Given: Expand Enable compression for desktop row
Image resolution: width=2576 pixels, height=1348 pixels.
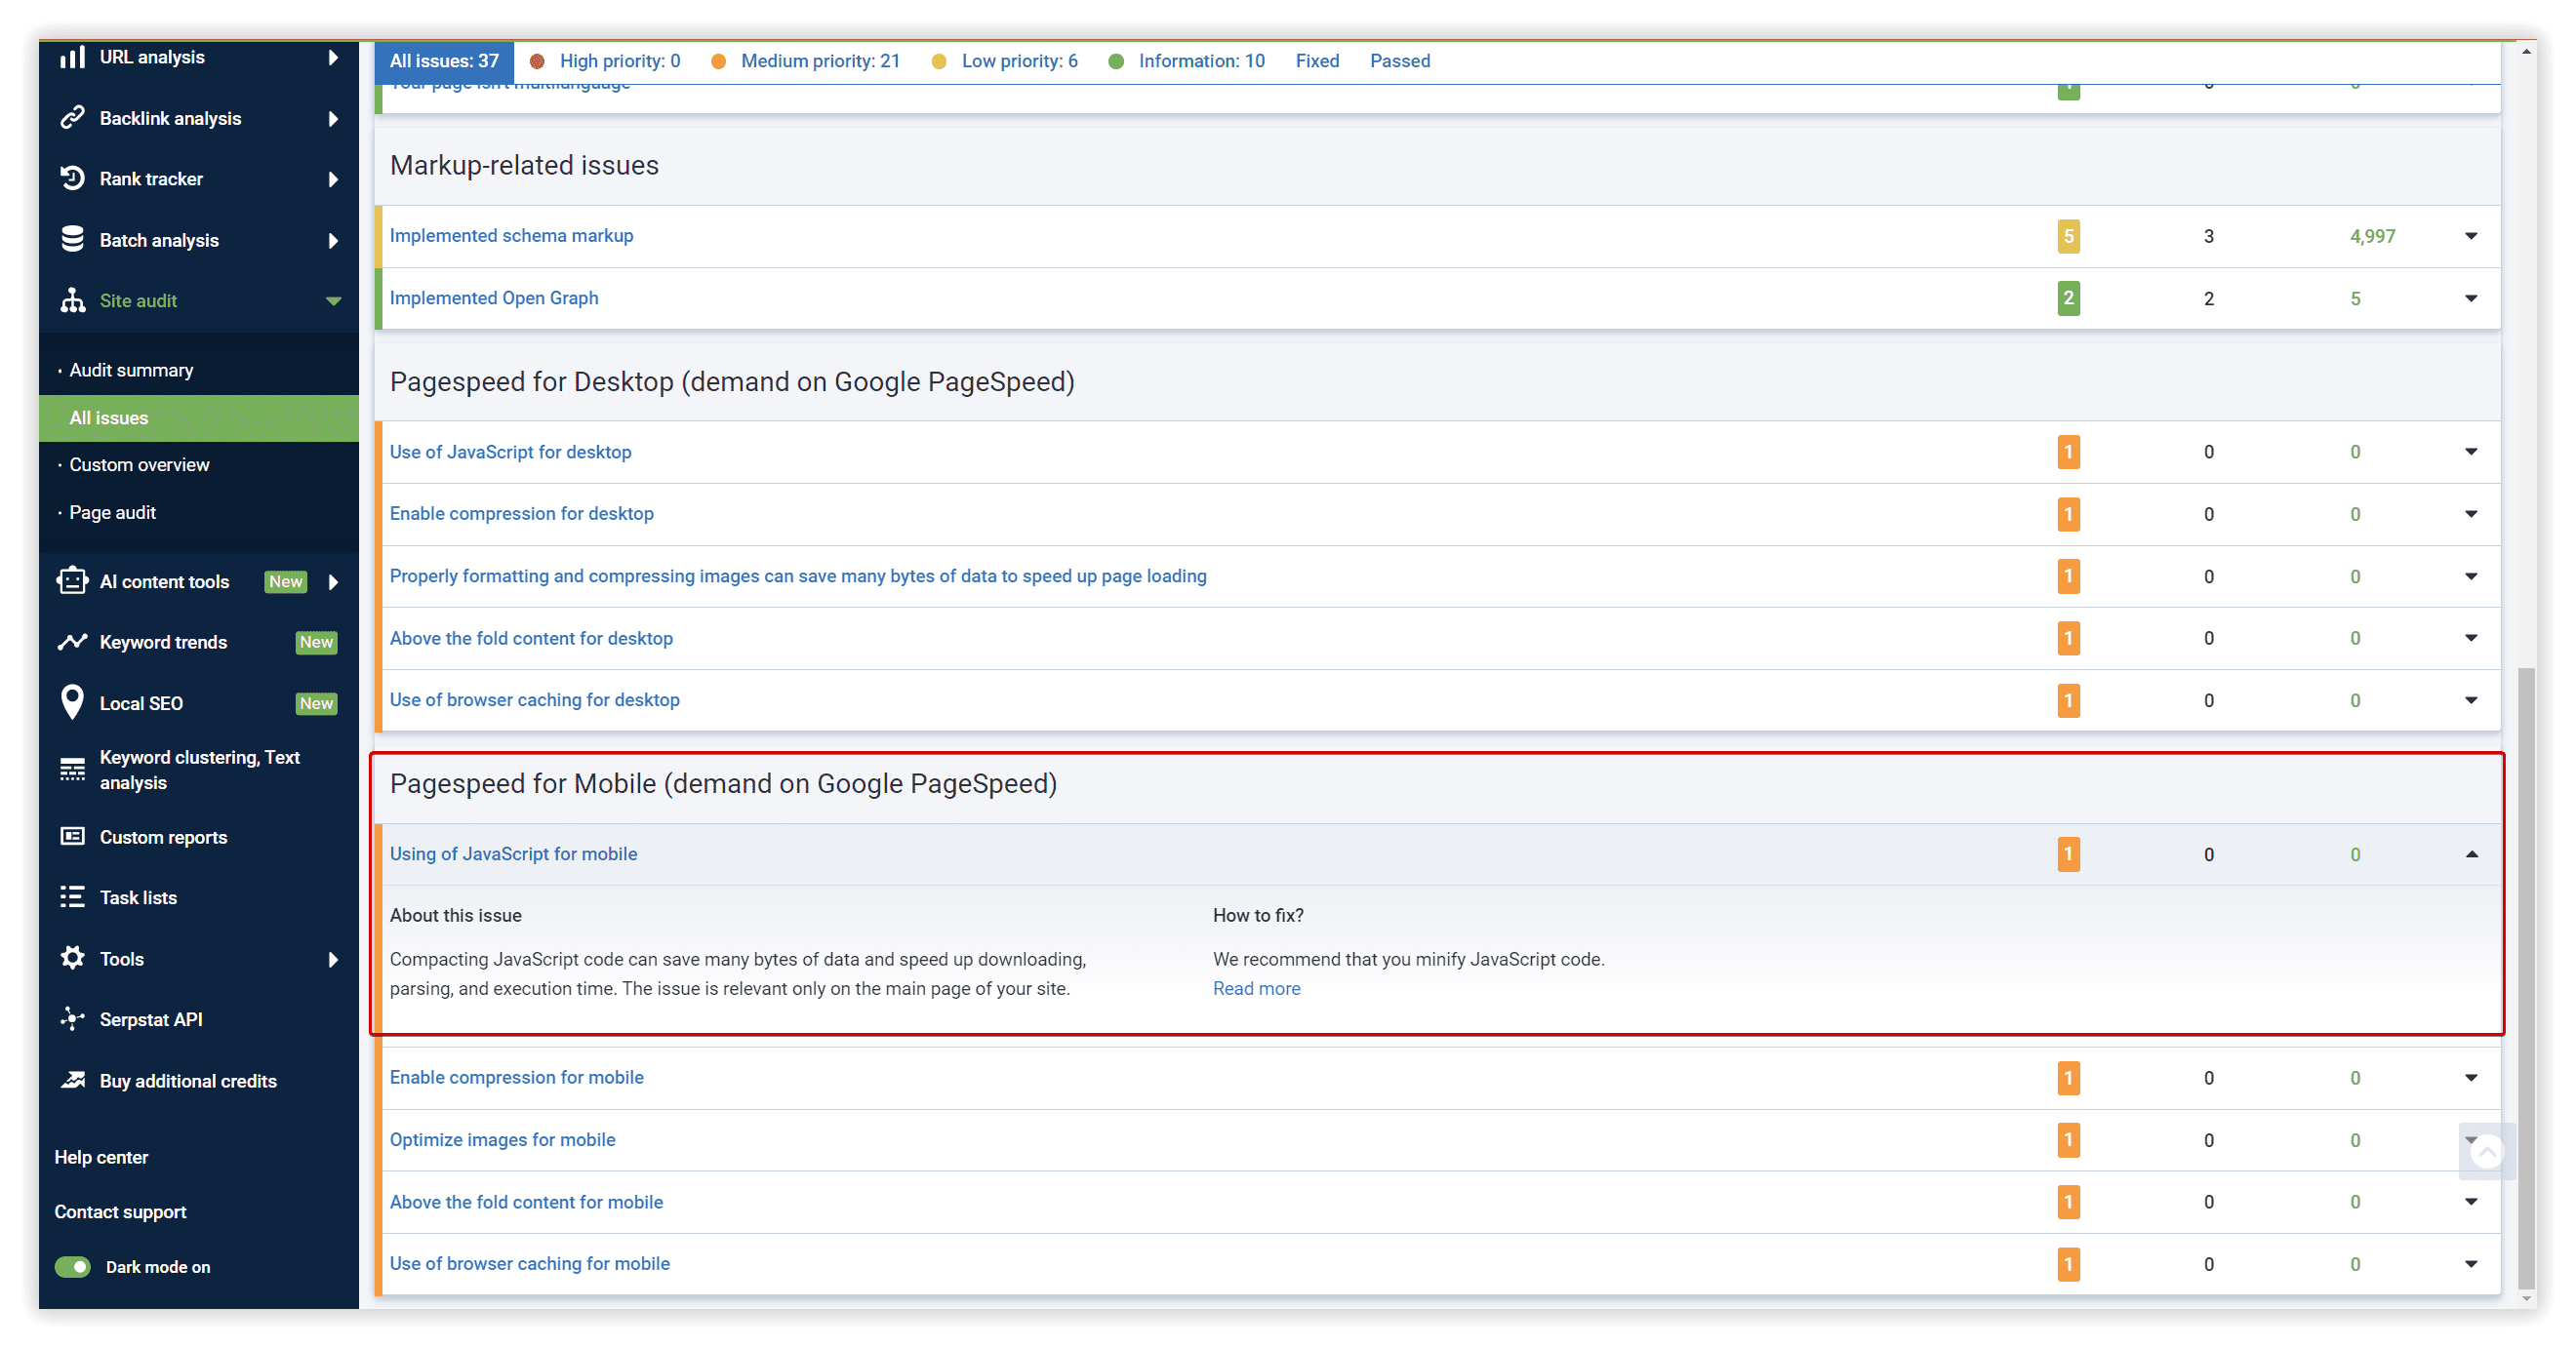Looking at the screenshot, I should click(2471, 514).
